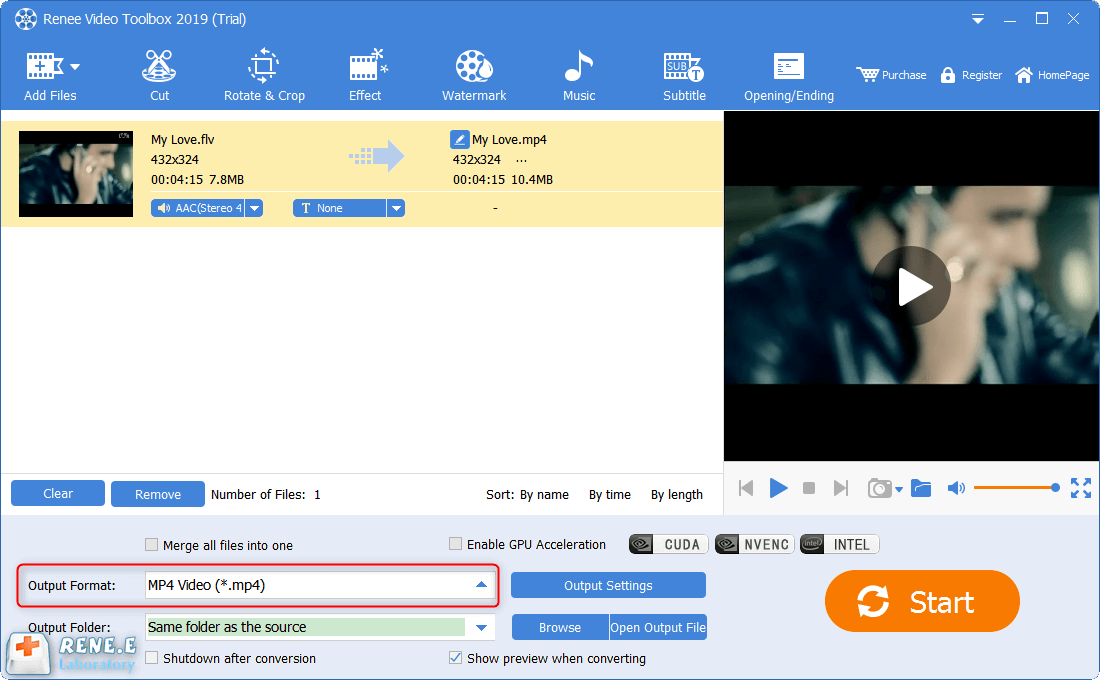Open the Music tool
Screen dimensions: 1100x680
[x=579, y=76]
